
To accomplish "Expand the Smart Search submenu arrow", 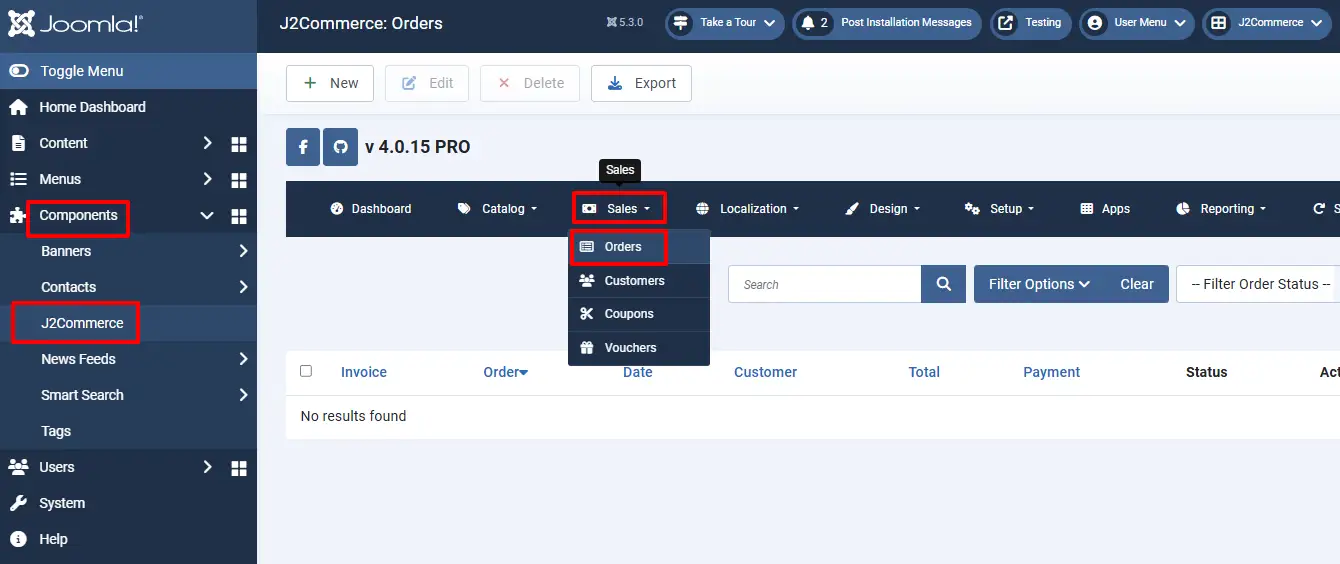I will 243,395.
